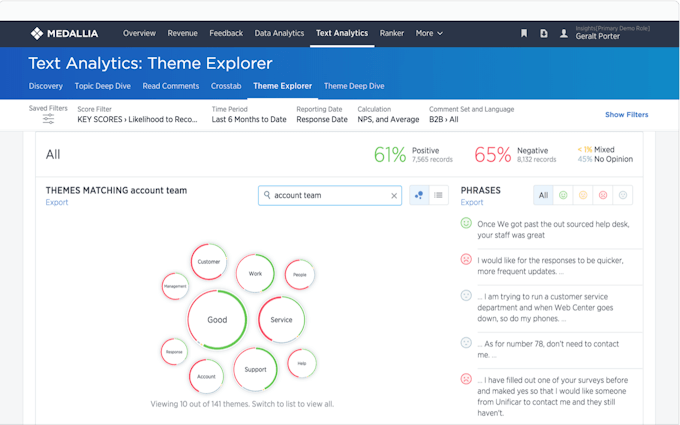Viewport: 680px width, 425px height.
Task: Select the Support theme bubble
Action: [255, 369]
